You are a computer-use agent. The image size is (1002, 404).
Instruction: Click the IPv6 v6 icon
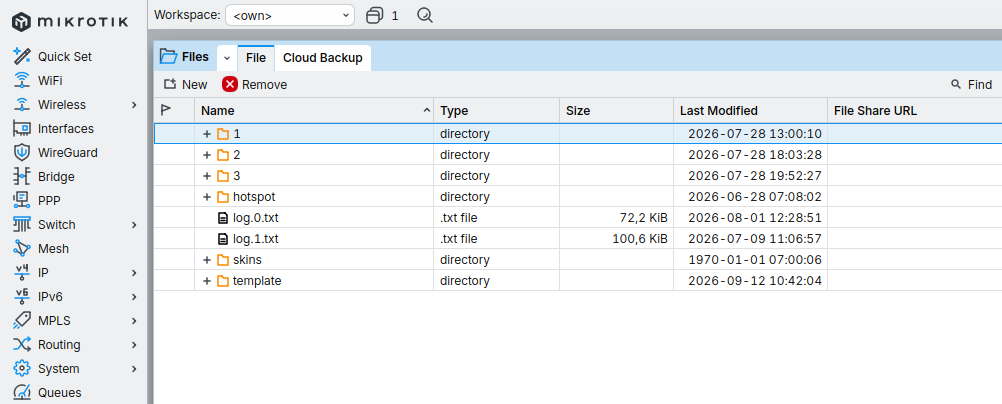[22, 297]
